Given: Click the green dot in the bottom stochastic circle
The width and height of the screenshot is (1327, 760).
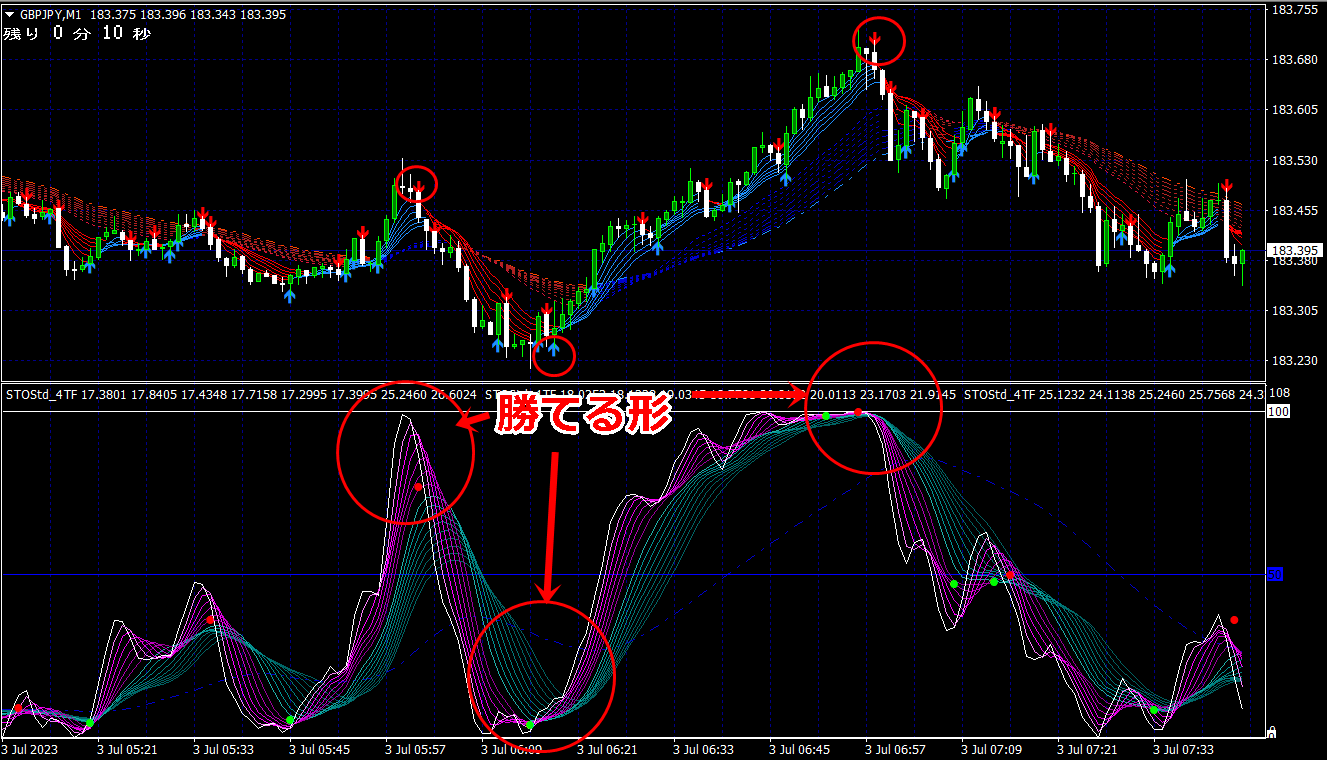Looking at the screenshot, I should point(530,724).
